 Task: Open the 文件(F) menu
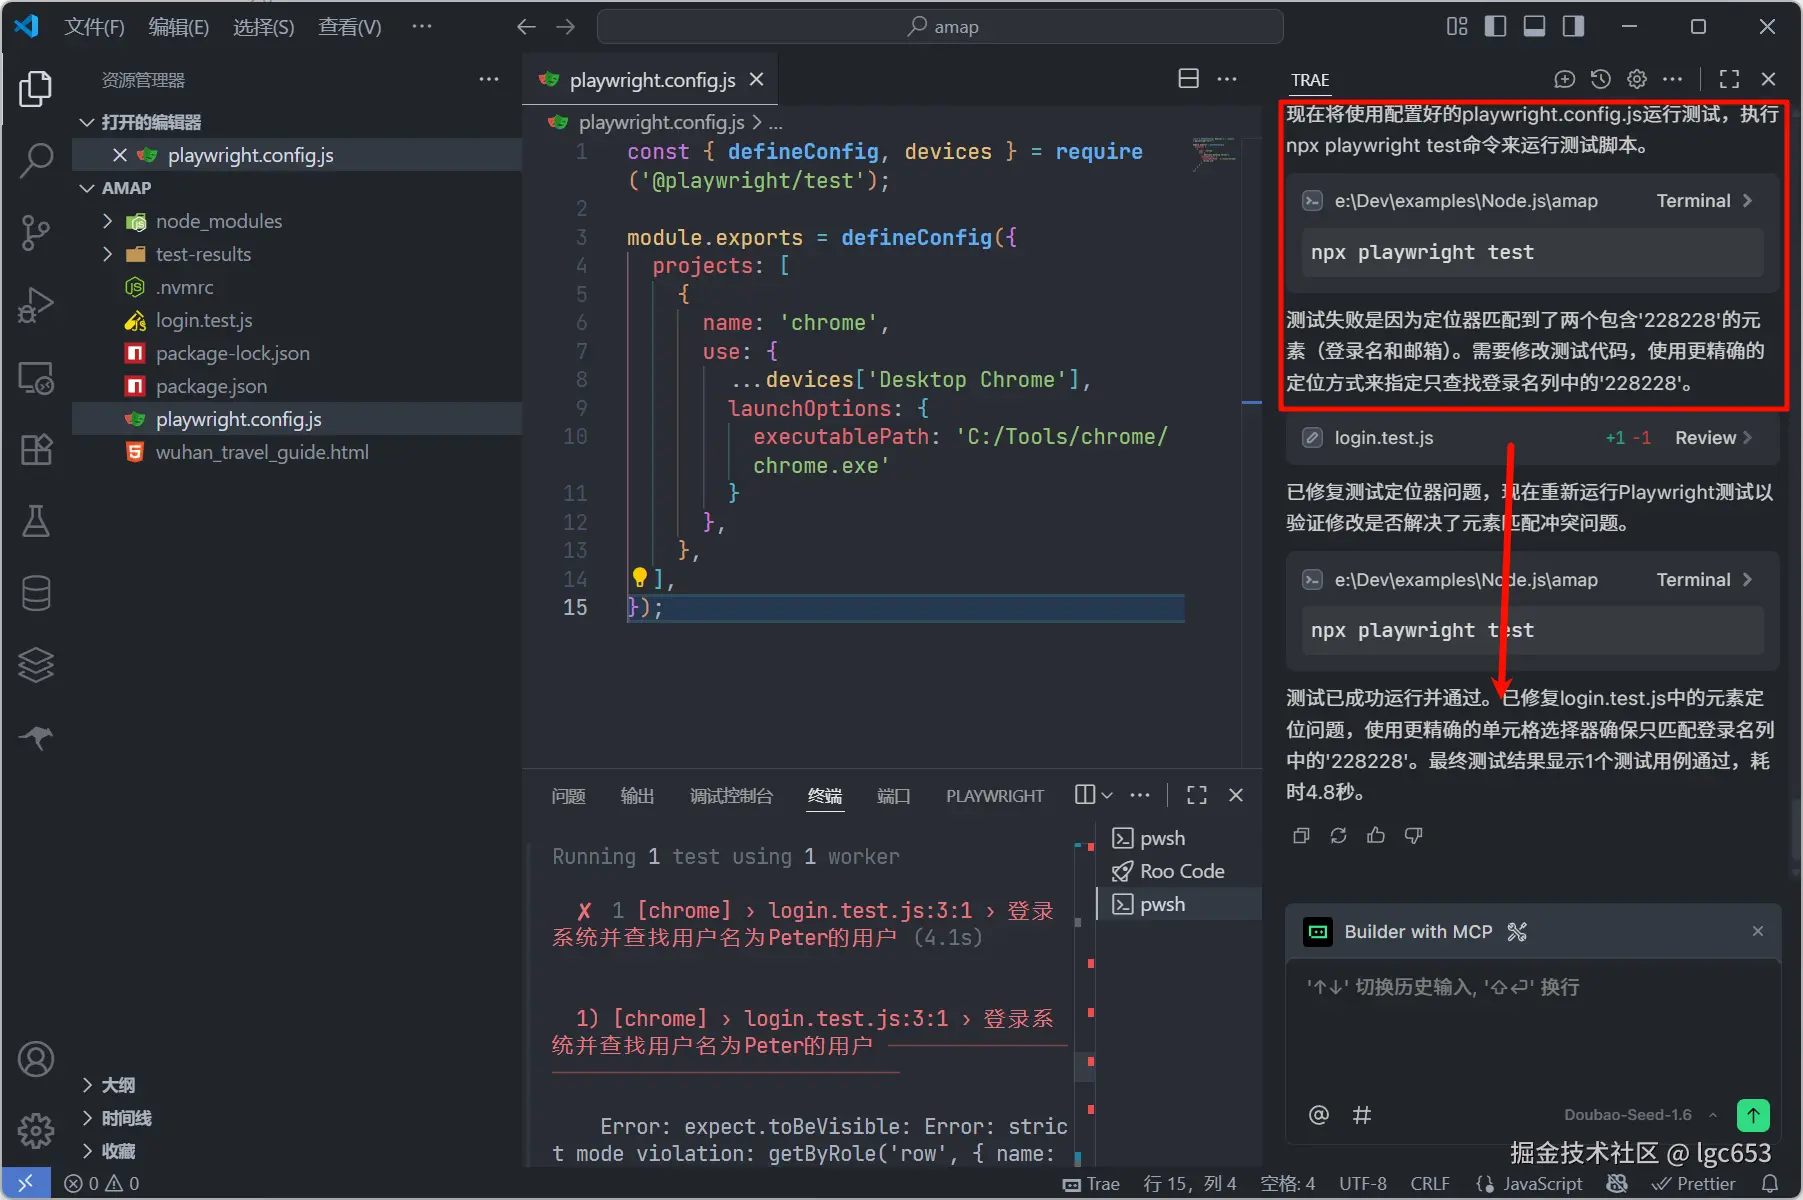click(x=94, y=27)
